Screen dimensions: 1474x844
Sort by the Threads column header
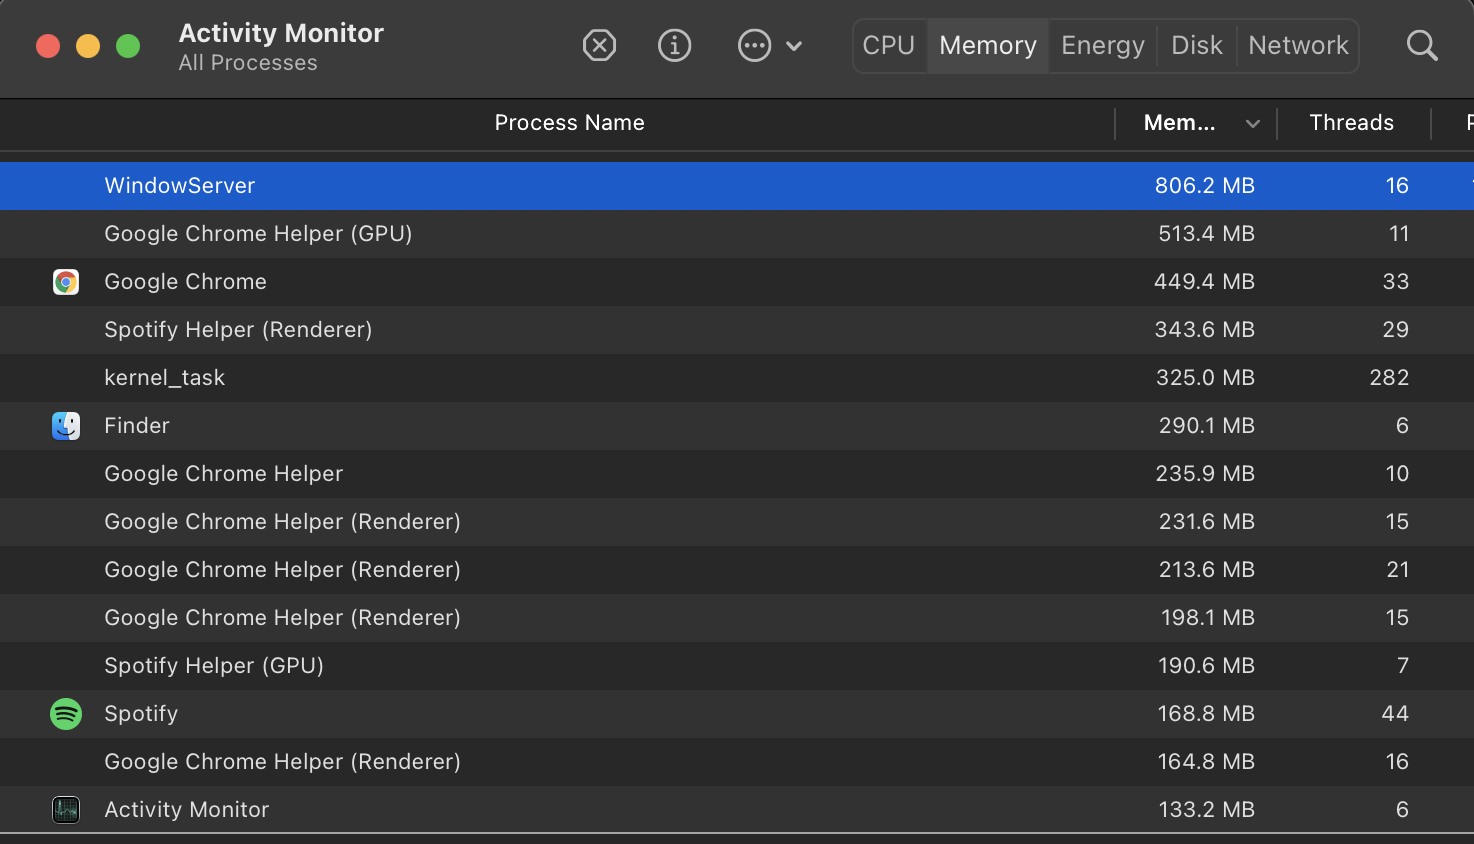1351,123
